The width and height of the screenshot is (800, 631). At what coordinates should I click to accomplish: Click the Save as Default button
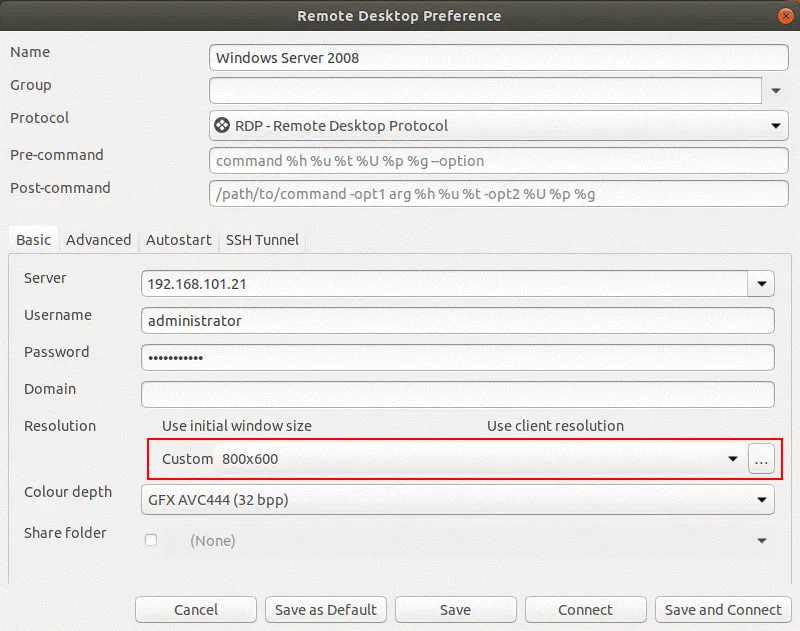325,610
